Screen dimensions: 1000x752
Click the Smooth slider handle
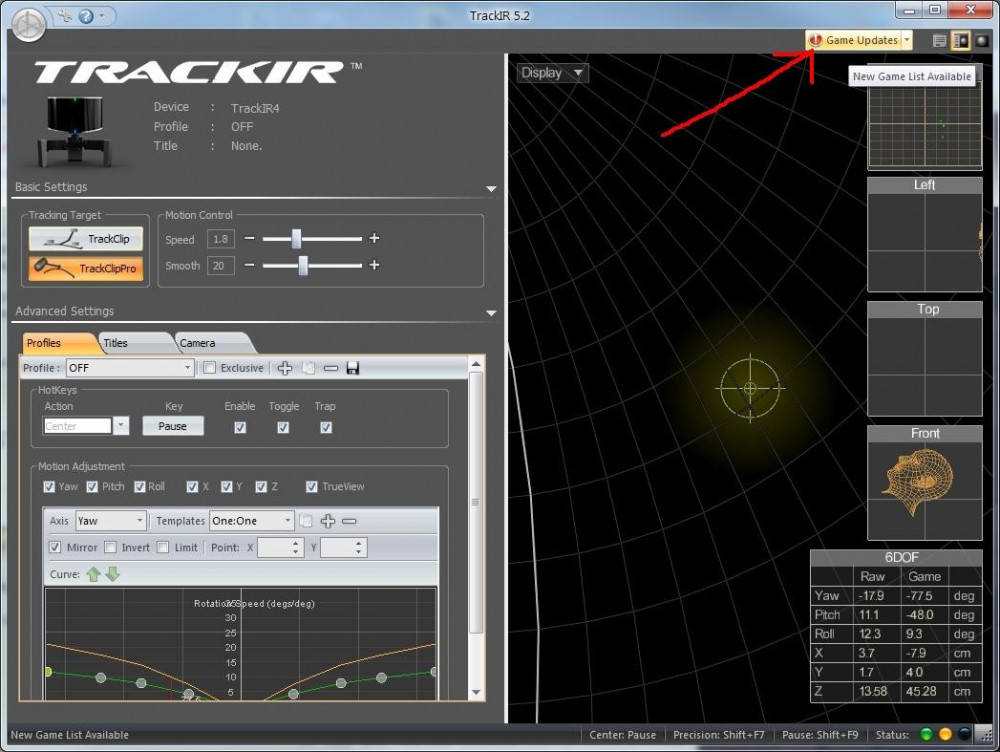(x=302, y=265)
